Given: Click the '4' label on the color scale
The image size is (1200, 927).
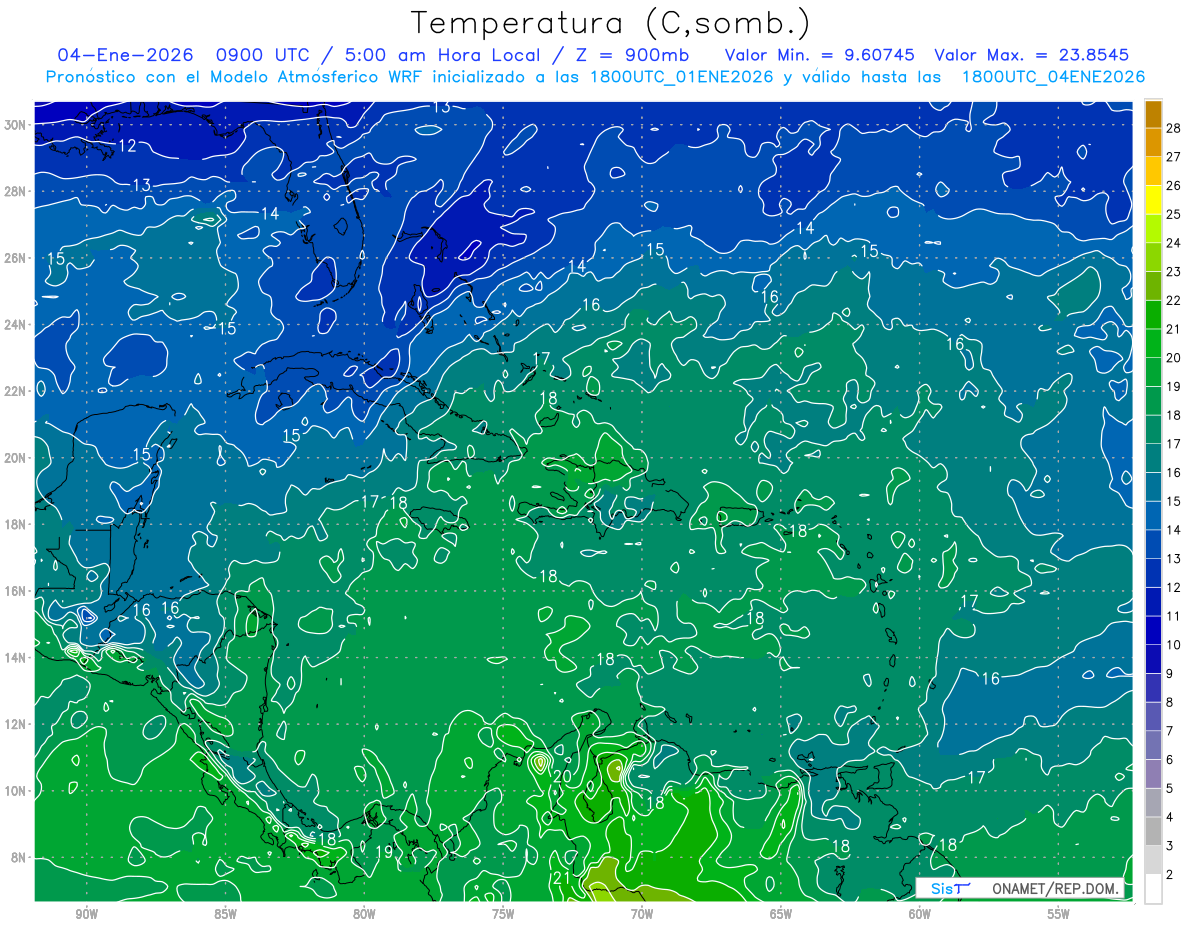Looking at the screenshot, I should pyautogui.click(x=1170, y=817).
